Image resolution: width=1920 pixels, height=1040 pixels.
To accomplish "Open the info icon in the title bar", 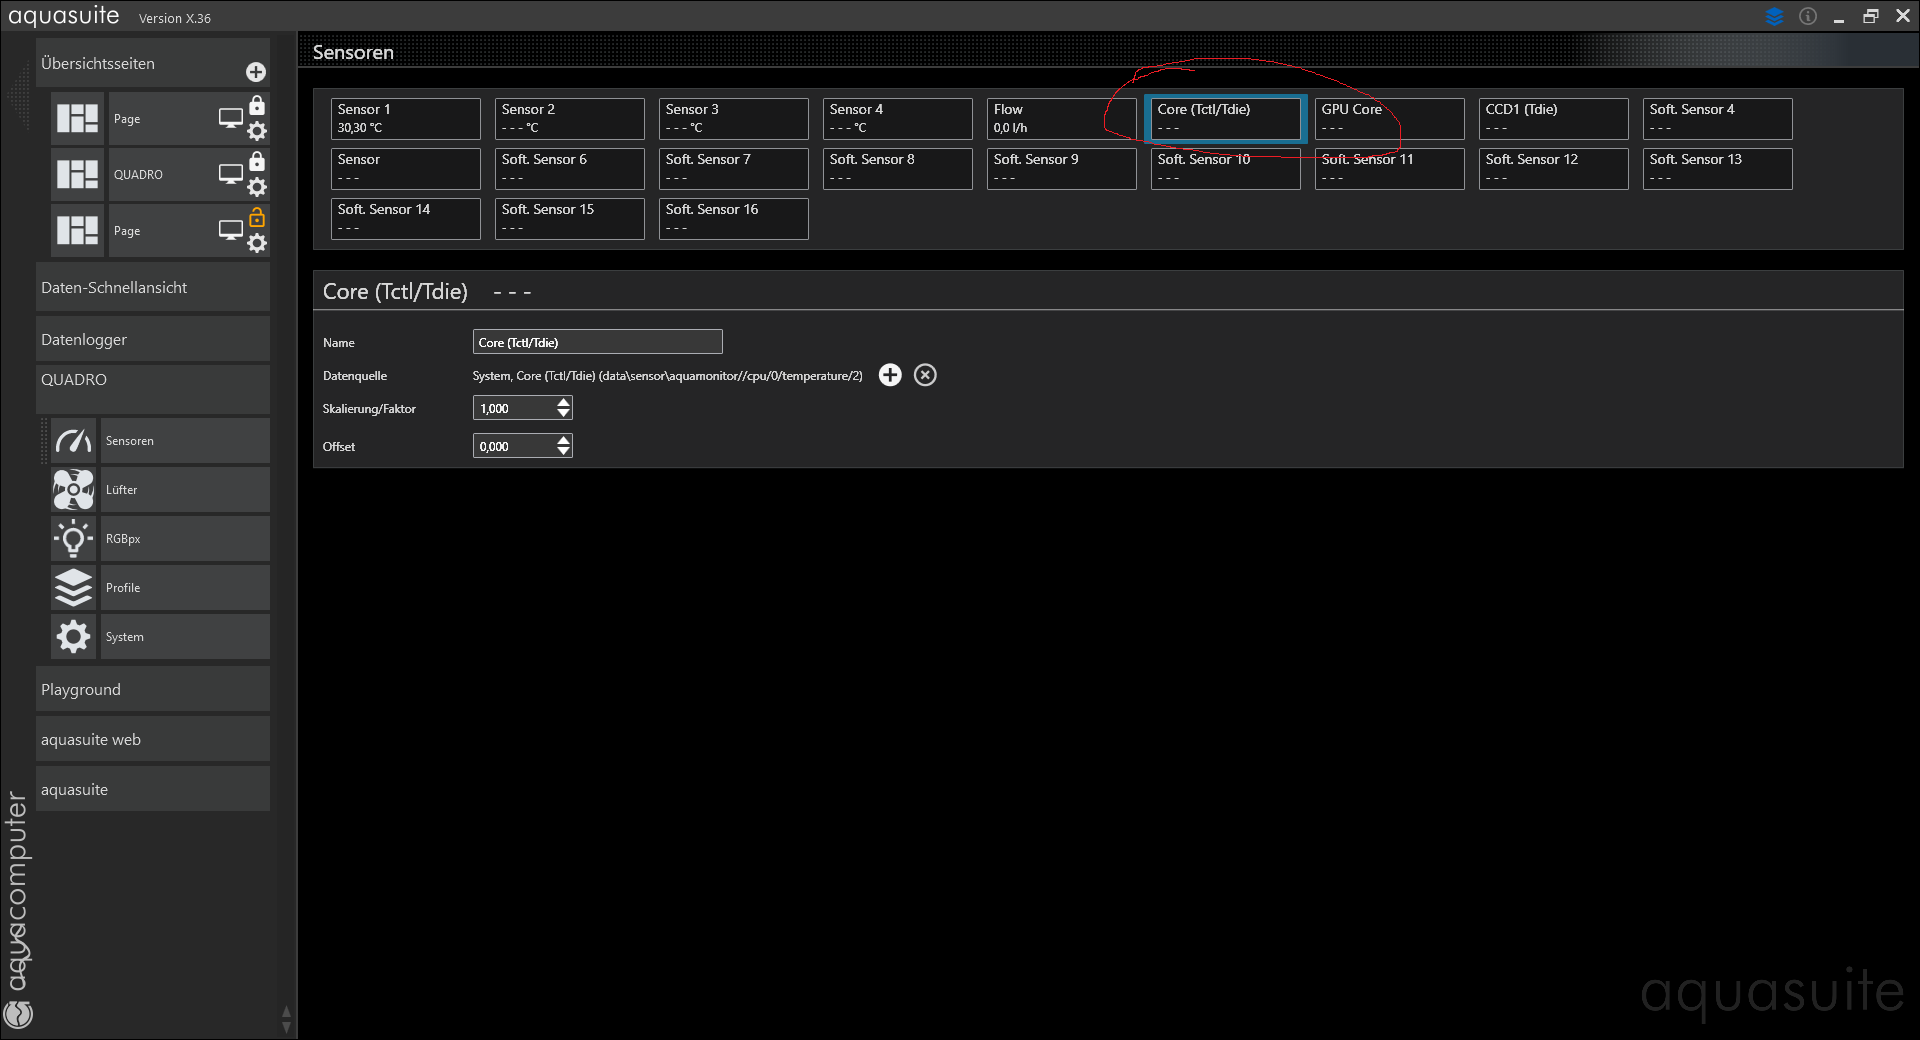I will click(1808, 16).
